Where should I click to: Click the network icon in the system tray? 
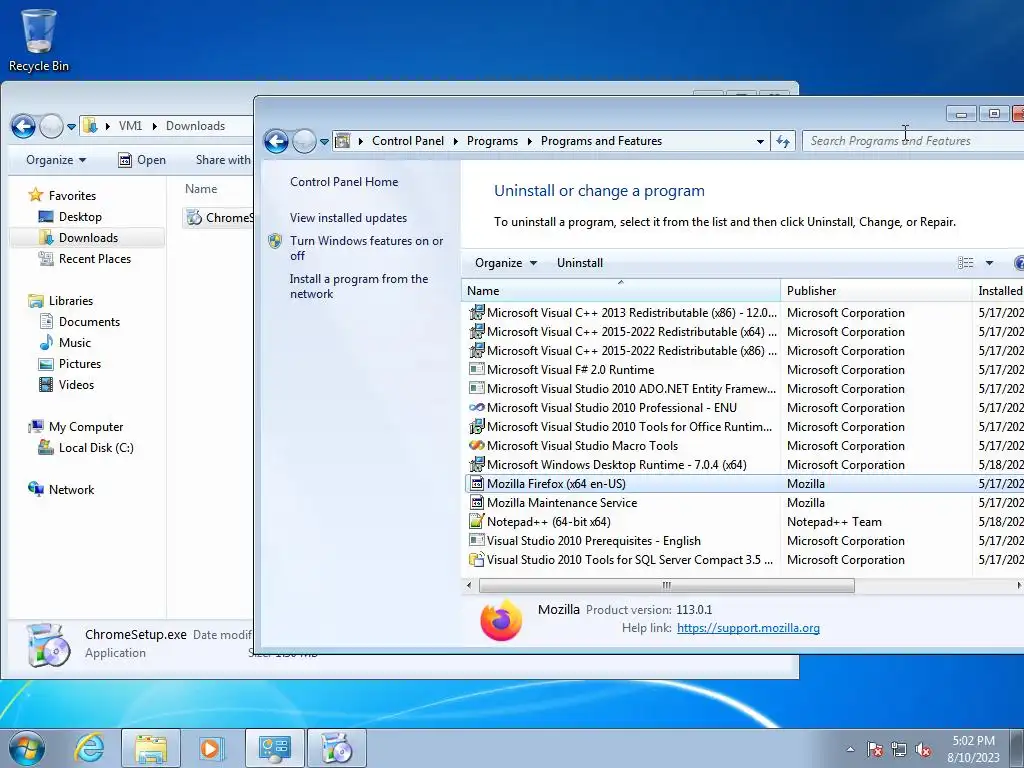[899, 750]
